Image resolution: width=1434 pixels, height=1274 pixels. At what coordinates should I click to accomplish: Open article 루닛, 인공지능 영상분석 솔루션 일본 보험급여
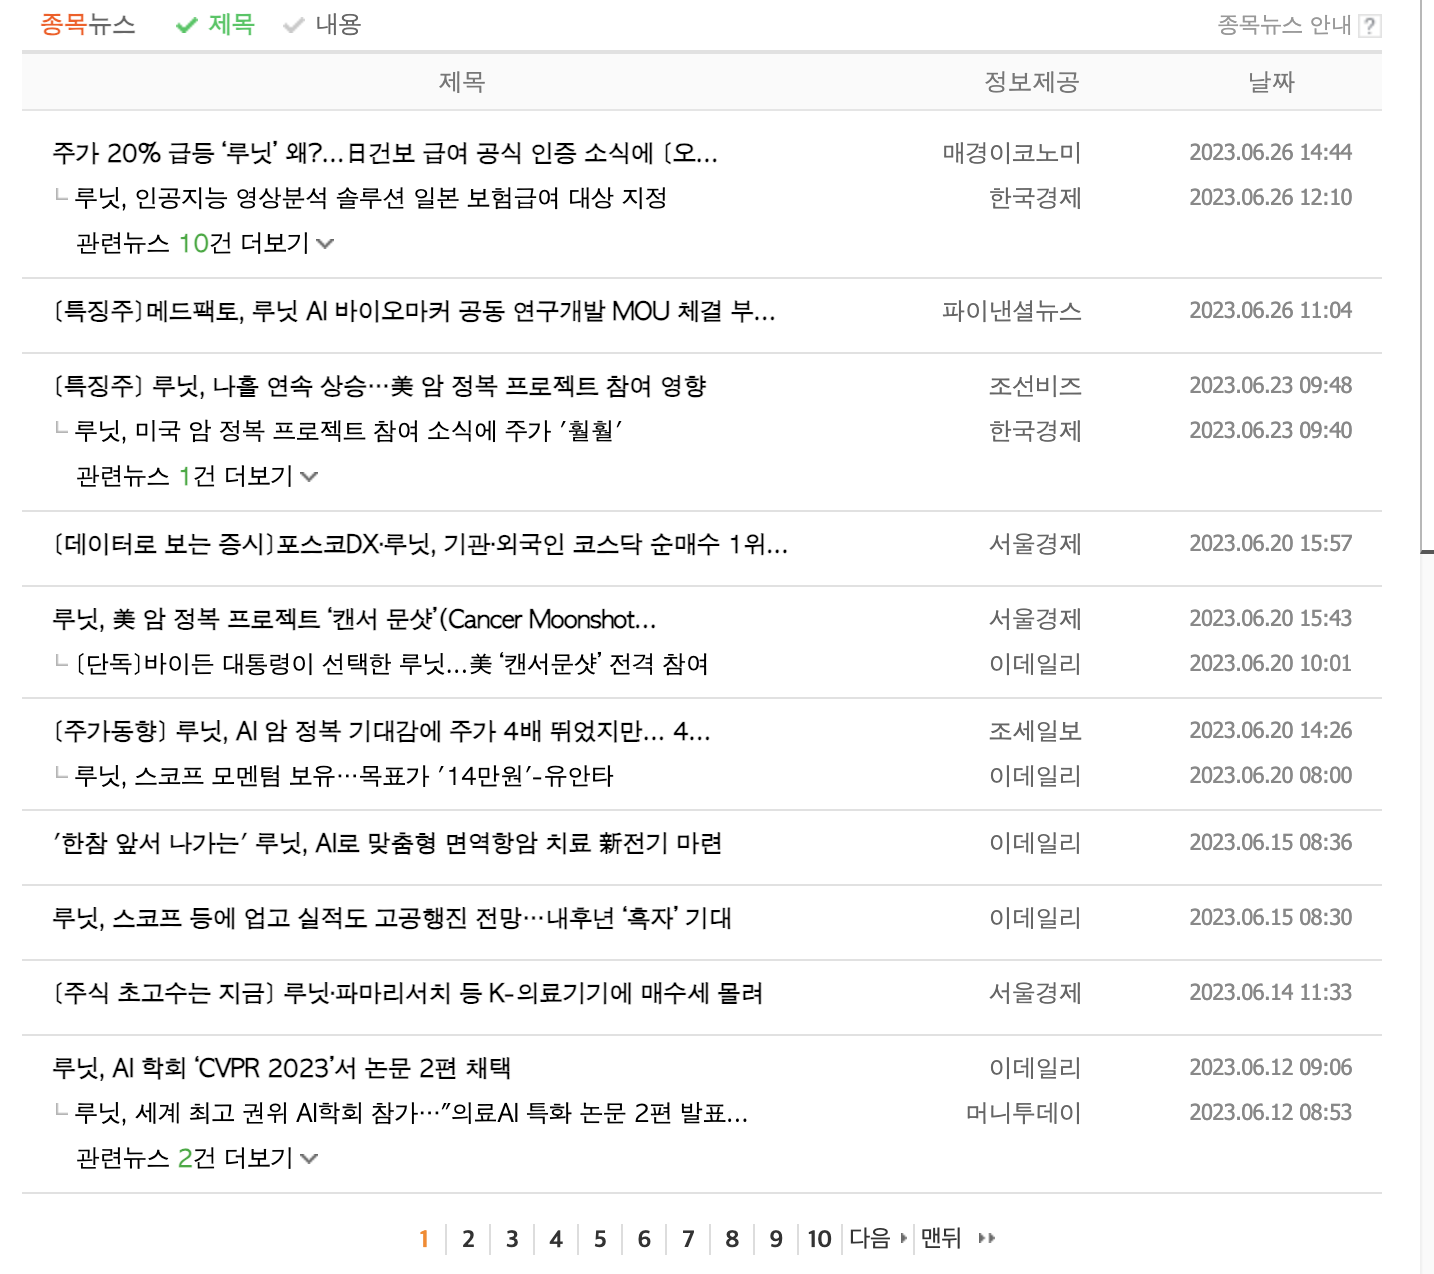(371, 198)
